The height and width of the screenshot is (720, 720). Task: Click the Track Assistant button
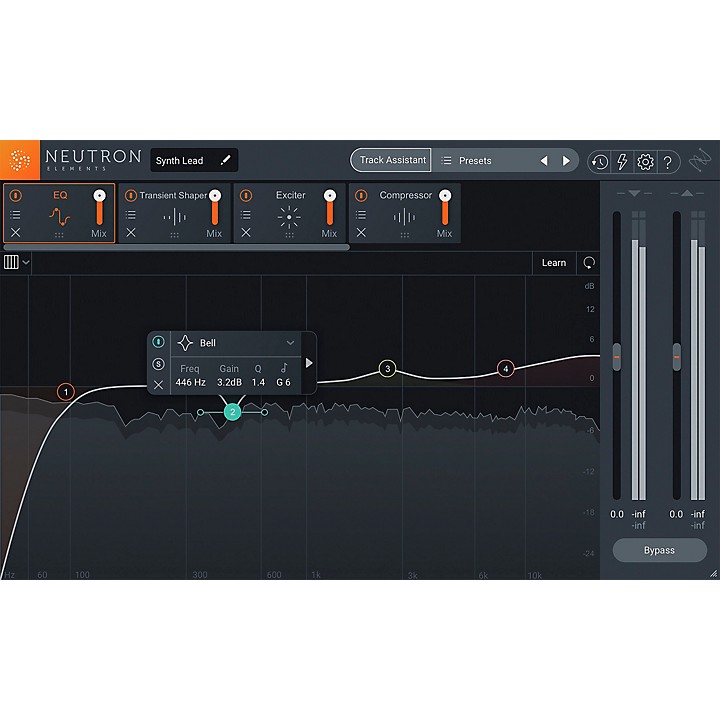(392, 160)
